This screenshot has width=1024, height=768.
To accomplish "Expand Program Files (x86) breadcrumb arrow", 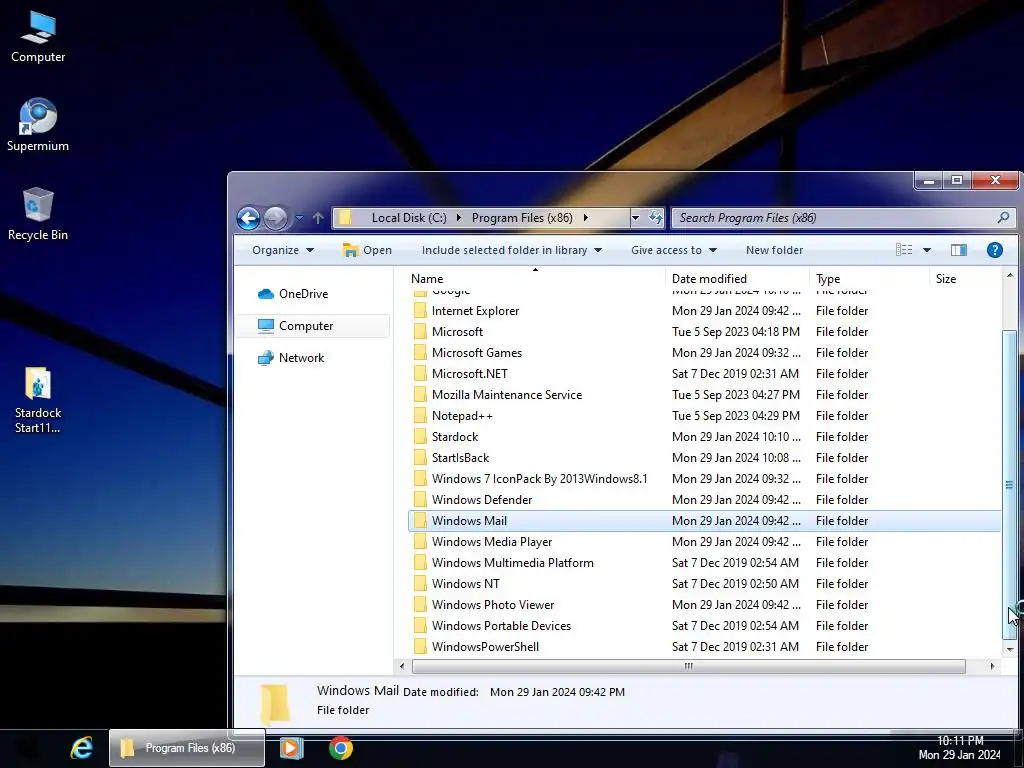I will (x=585, y=218).
